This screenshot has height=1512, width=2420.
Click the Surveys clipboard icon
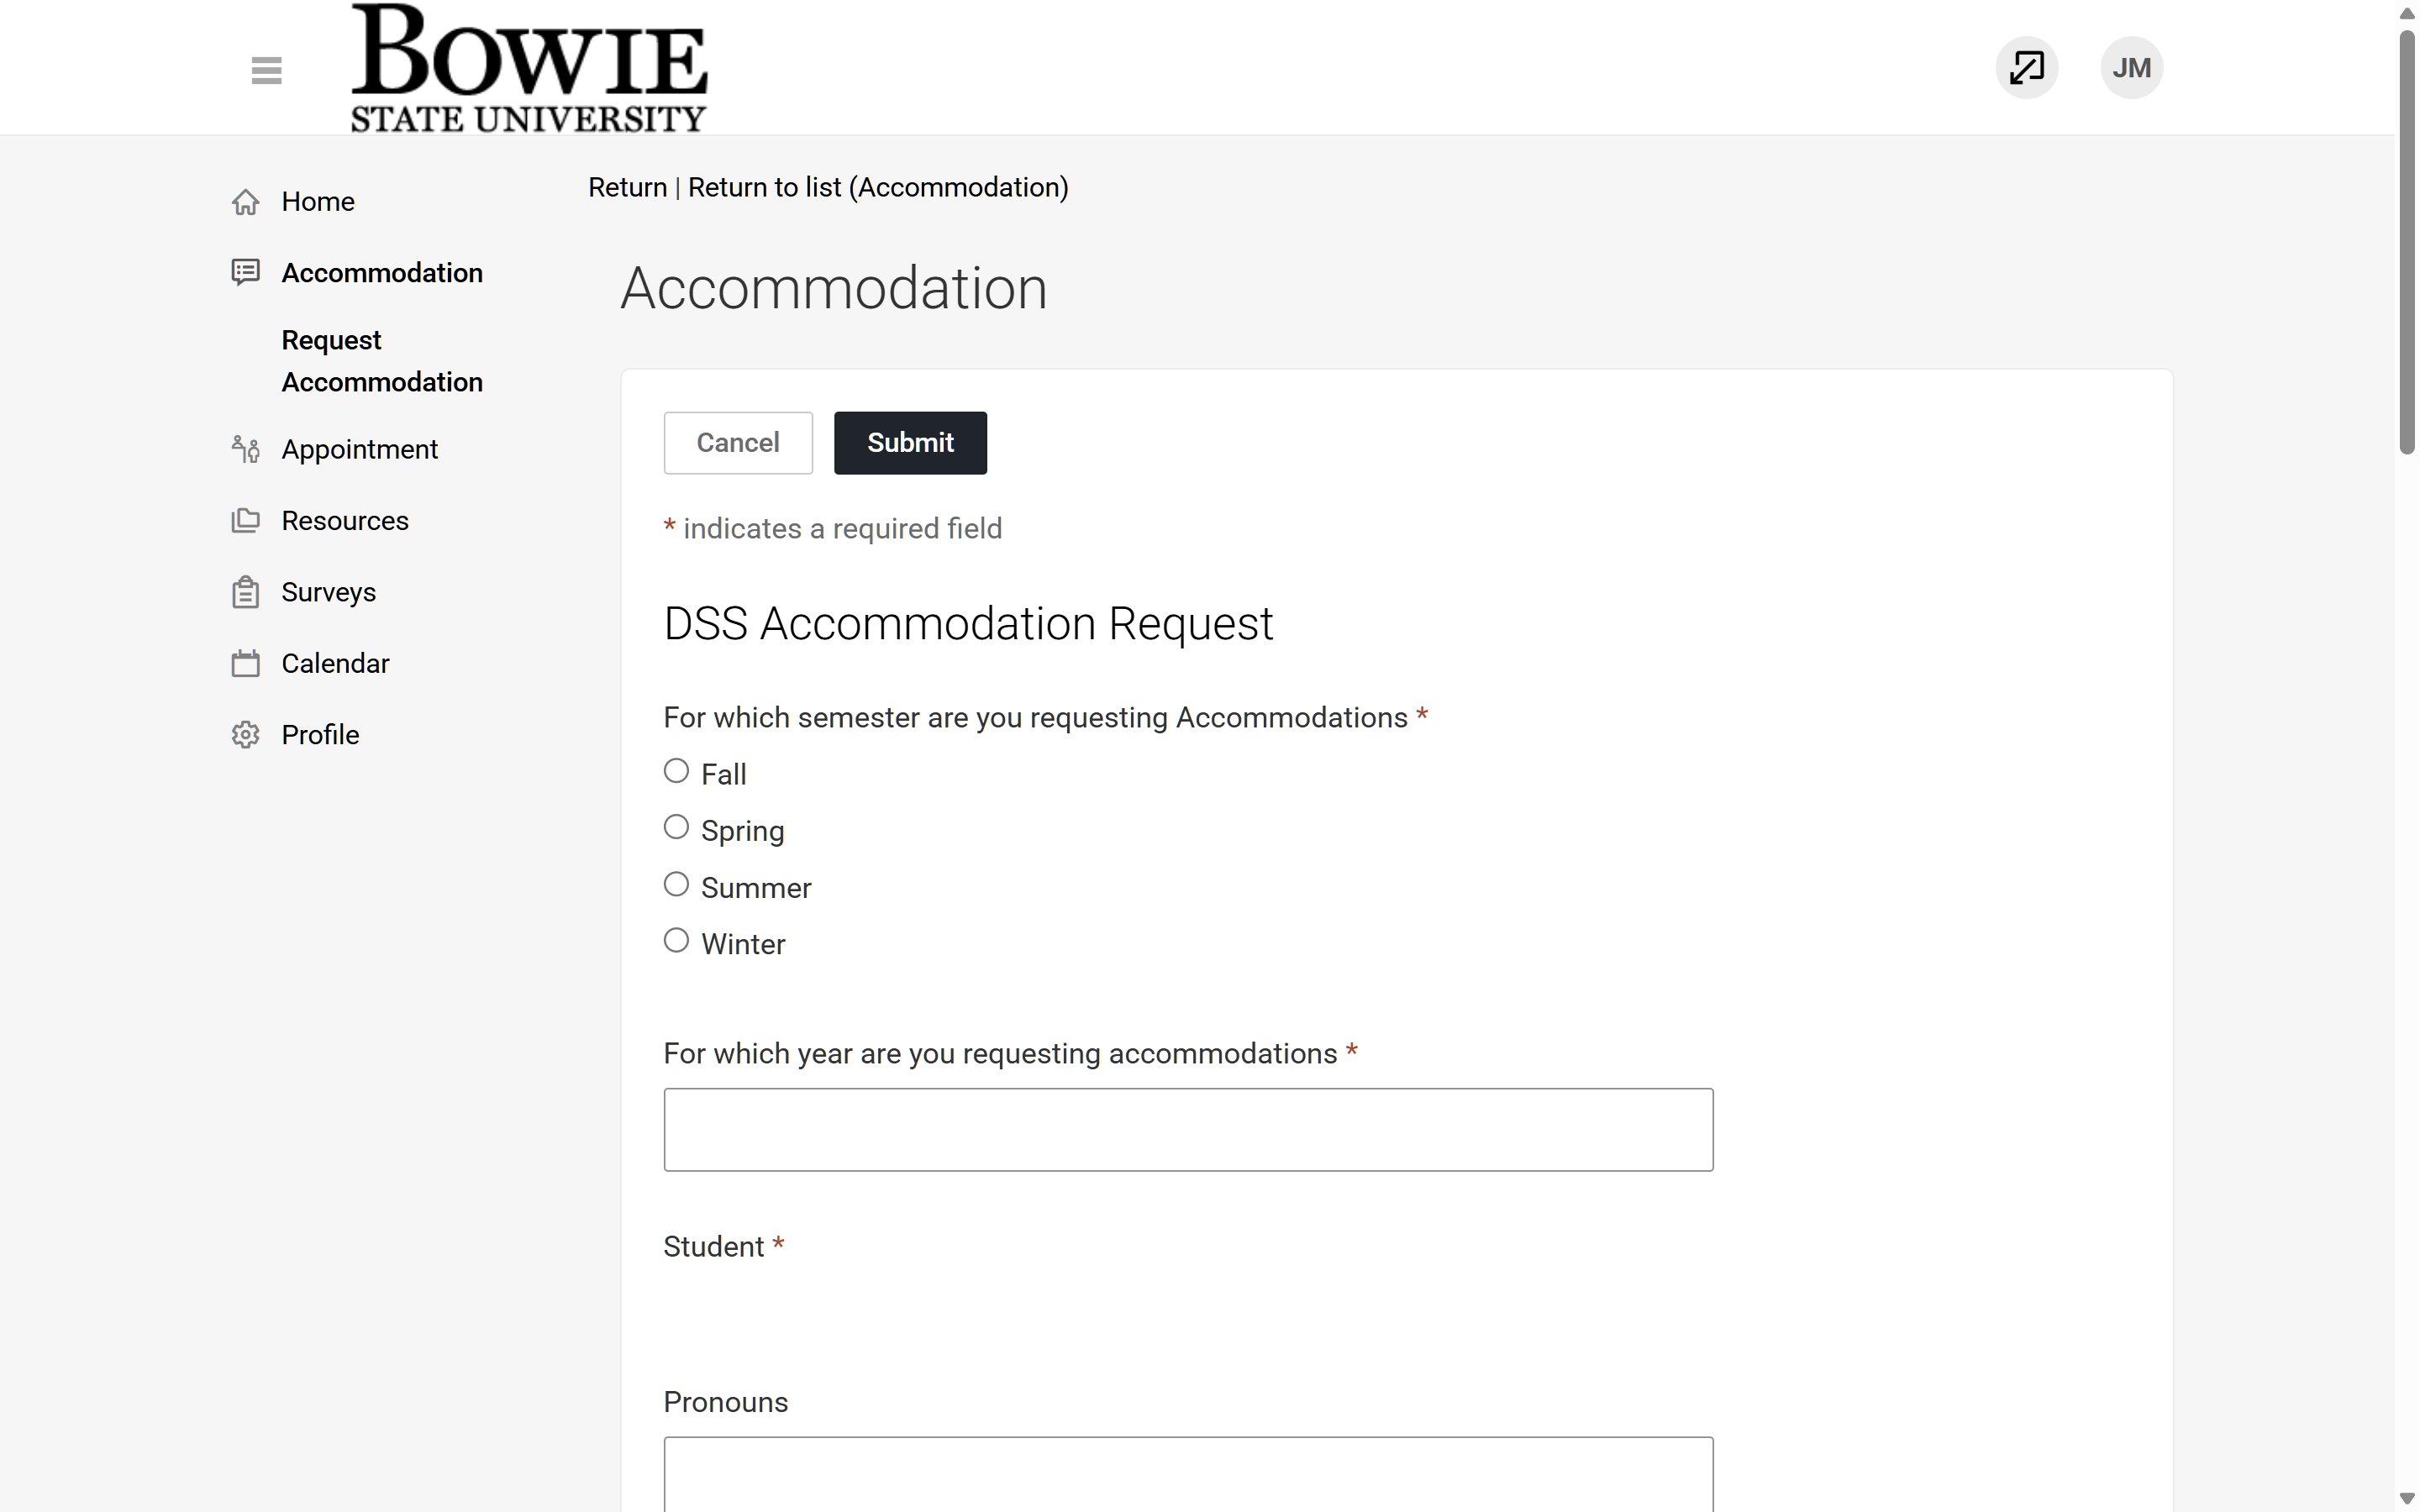(246, 592)
